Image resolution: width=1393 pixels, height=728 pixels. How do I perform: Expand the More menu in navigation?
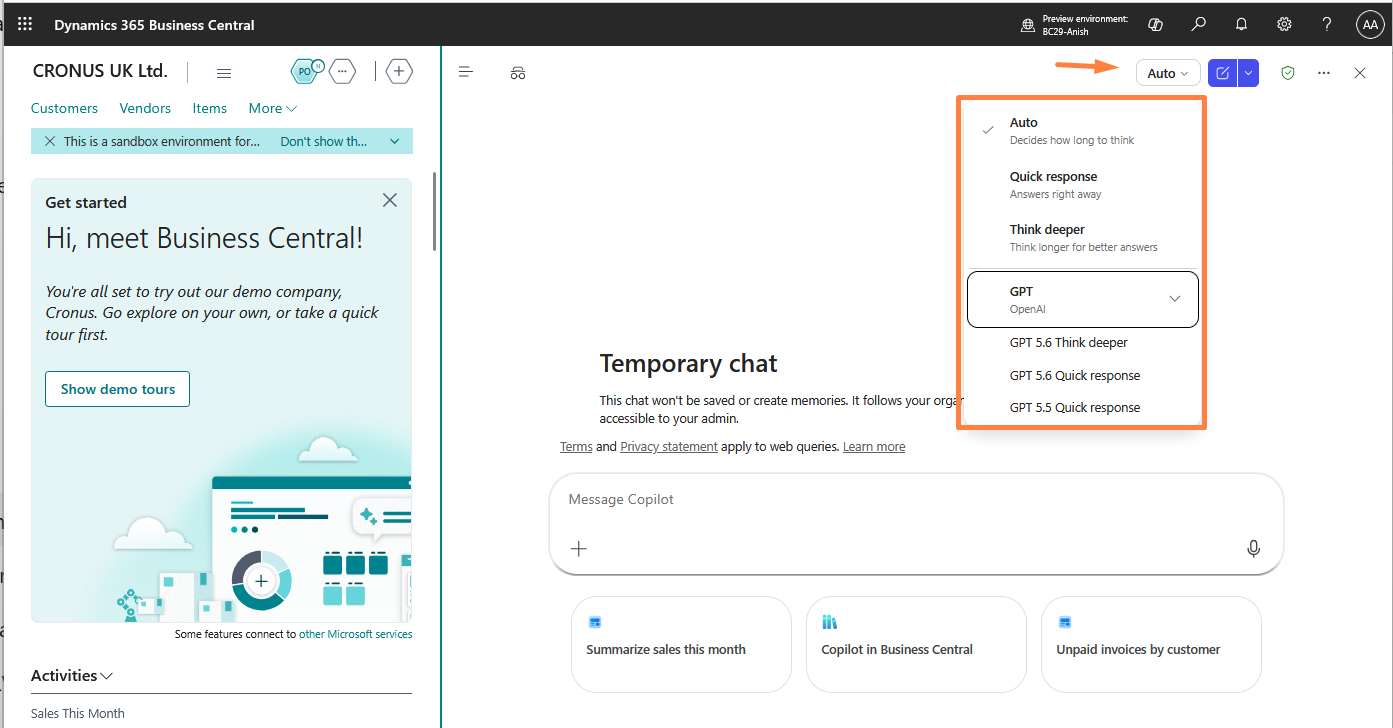pyautogui.click(x=273, y=108)
